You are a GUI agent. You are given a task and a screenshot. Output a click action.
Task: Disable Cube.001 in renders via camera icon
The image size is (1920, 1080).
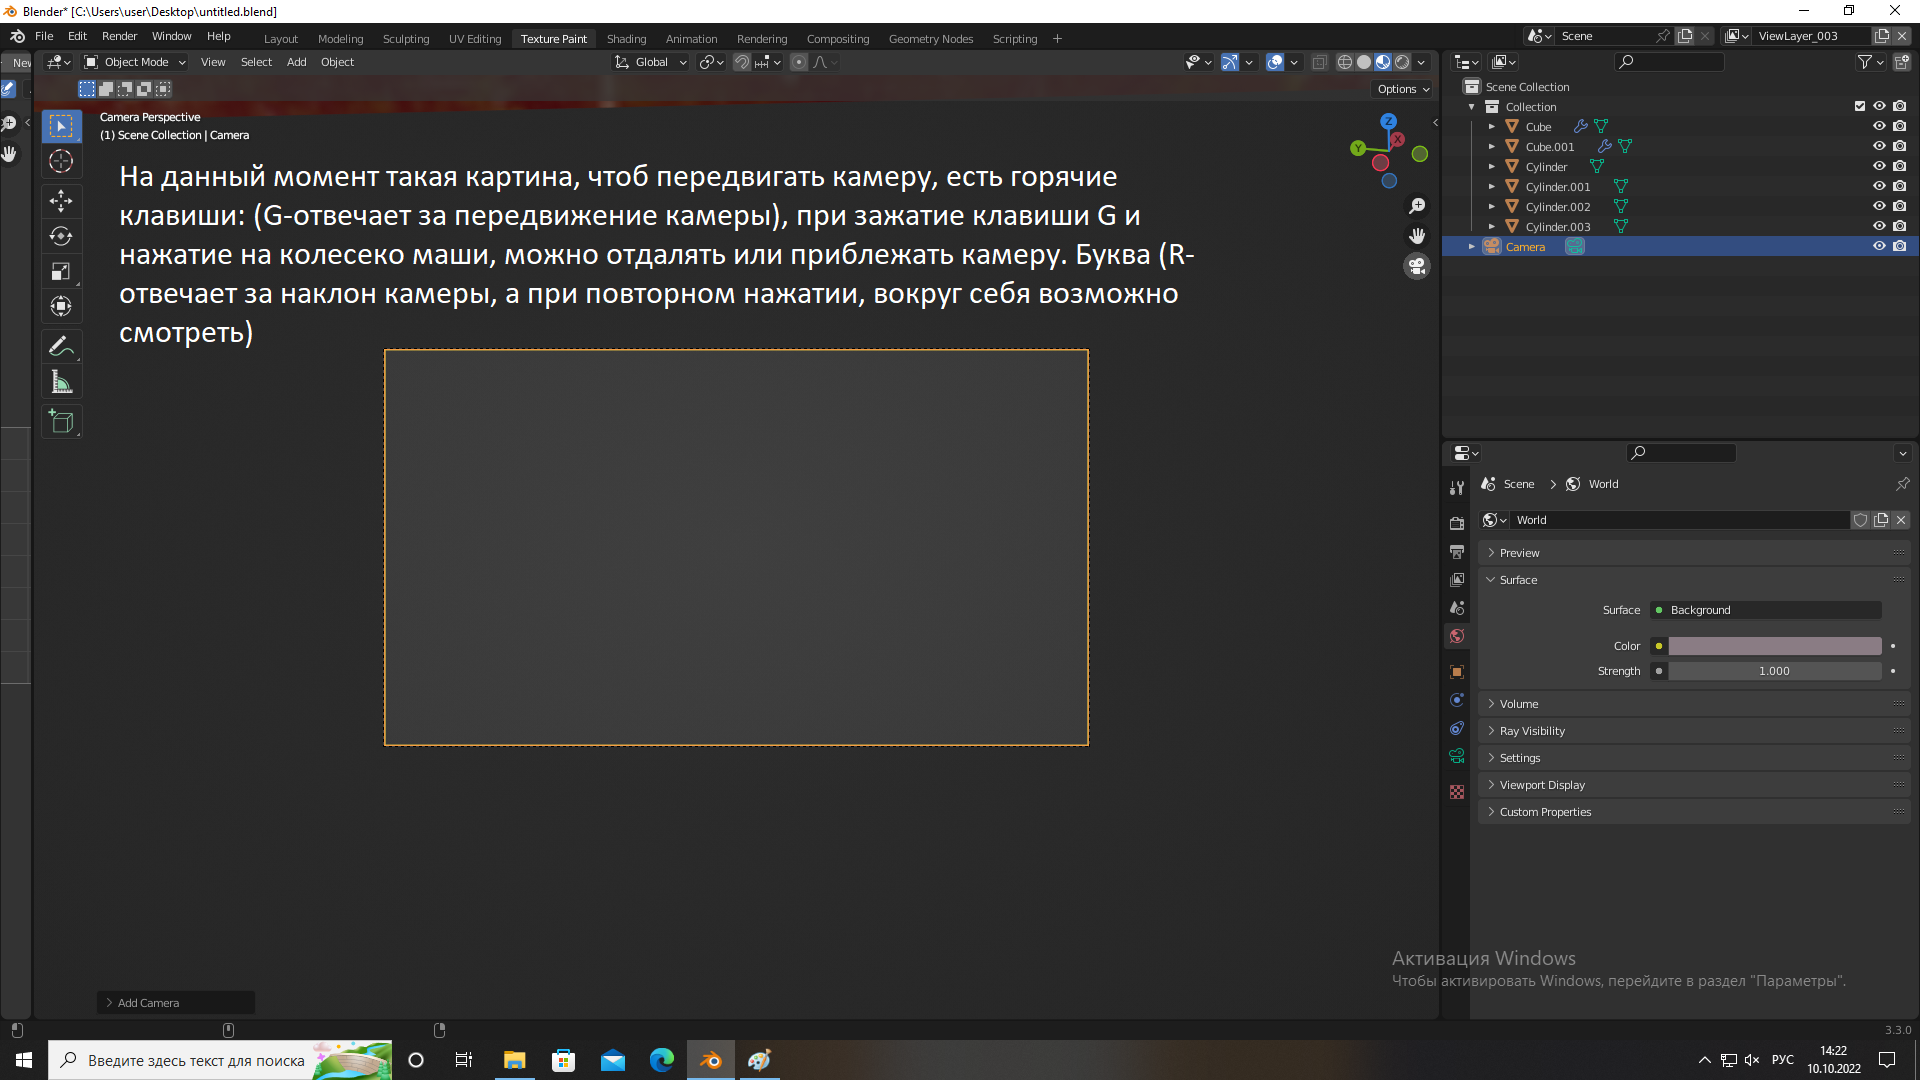coord(1900,146)
